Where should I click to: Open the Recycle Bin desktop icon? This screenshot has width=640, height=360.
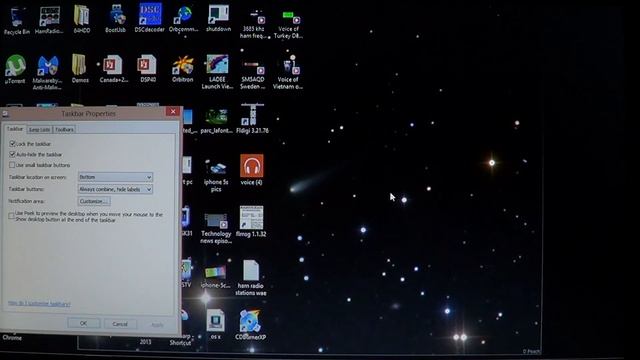17,20
